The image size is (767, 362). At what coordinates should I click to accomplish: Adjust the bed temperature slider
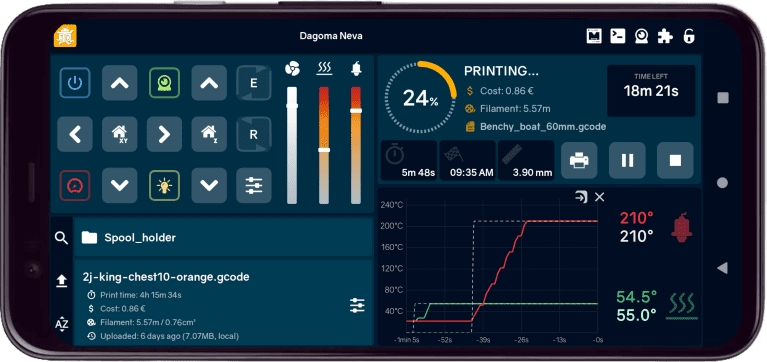324,145
